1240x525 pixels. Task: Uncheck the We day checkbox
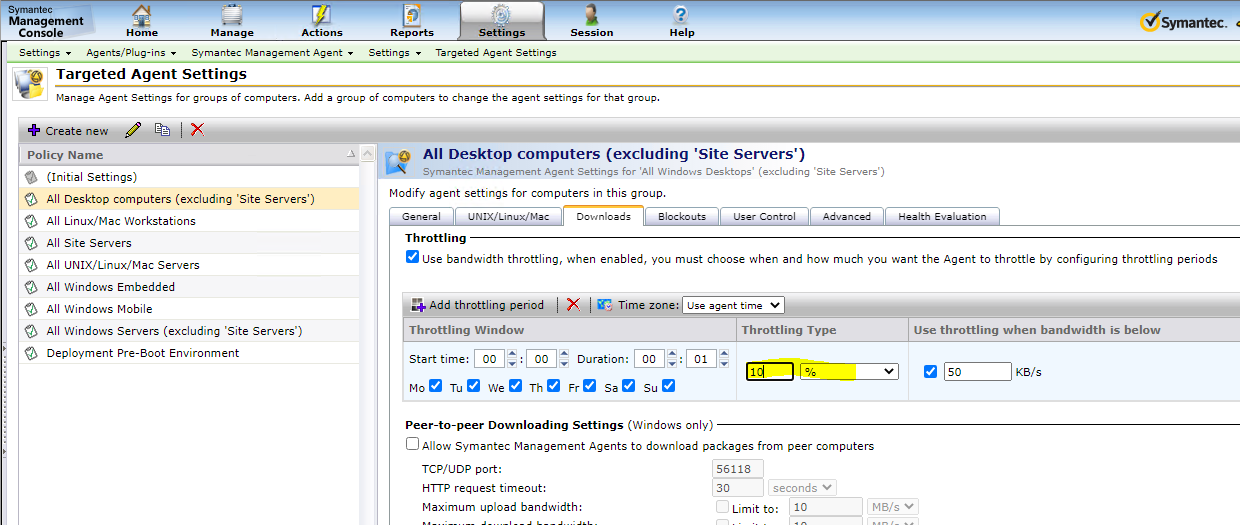coord(516,386)
